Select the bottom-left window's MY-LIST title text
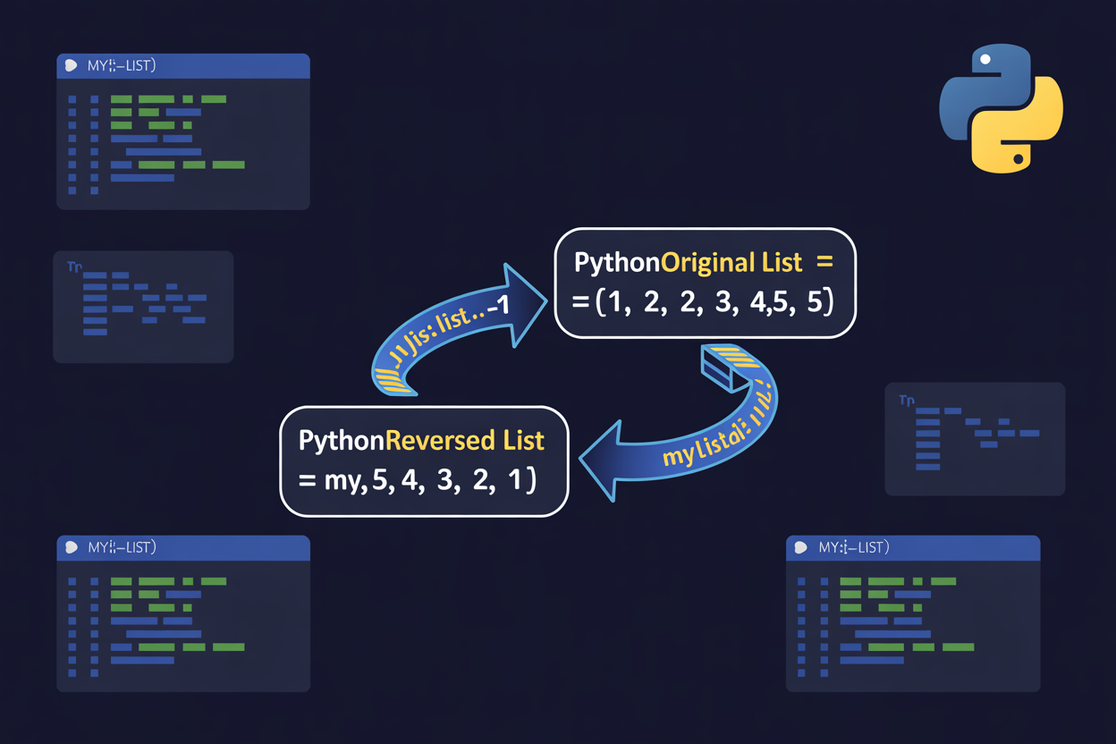Screen dimensions: 1116x744 point(121,548)
